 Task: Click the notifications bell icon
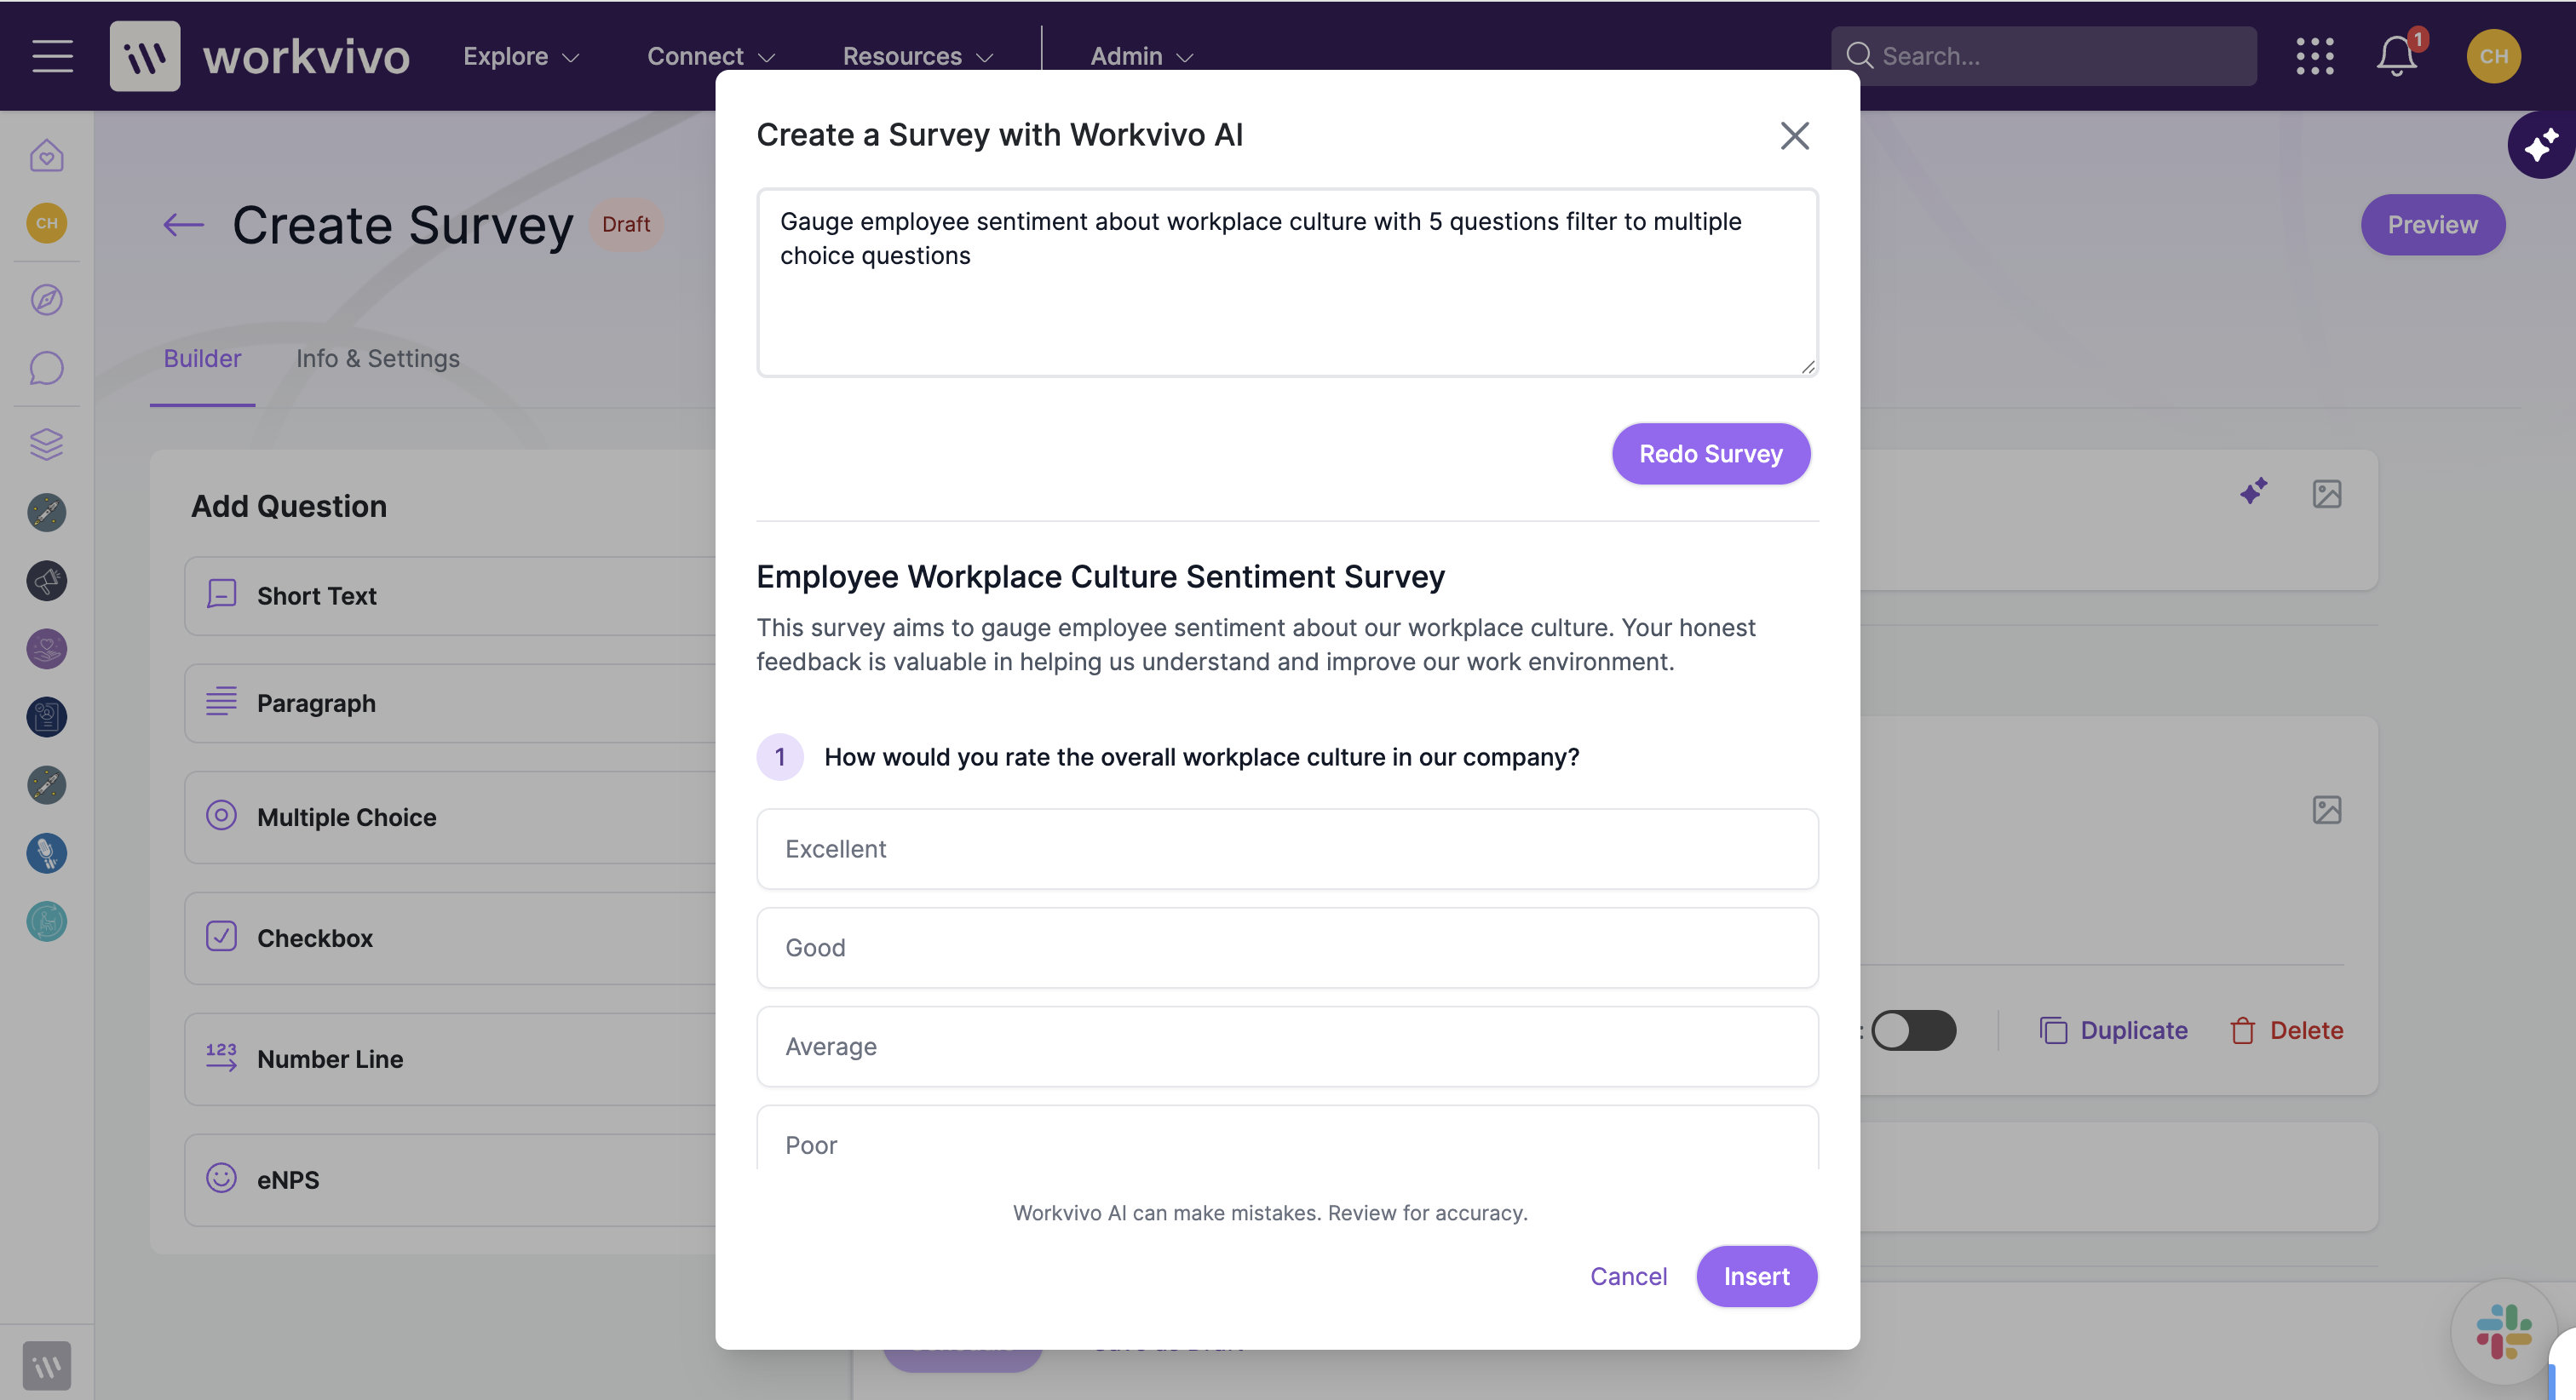2397,56
